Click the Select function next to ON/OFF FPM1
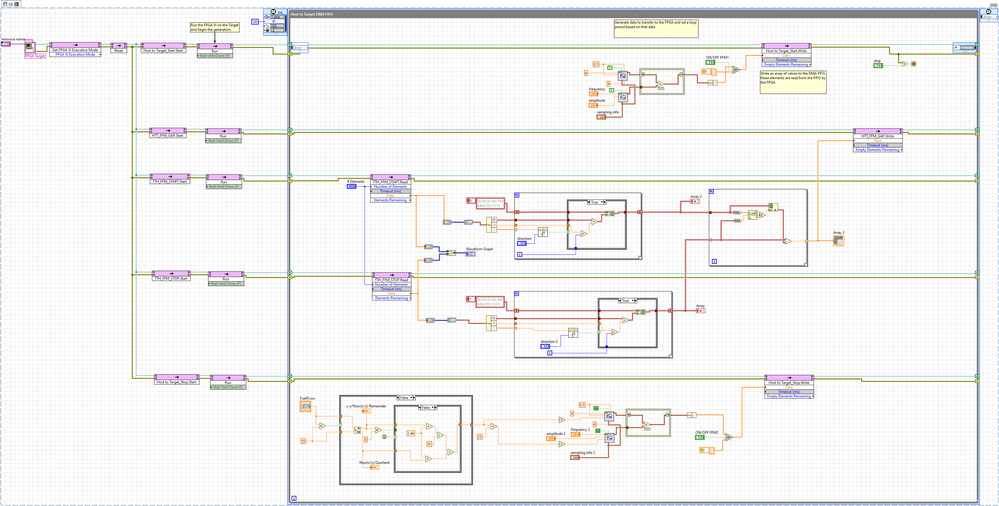999x506 pixels. [736, 70]
